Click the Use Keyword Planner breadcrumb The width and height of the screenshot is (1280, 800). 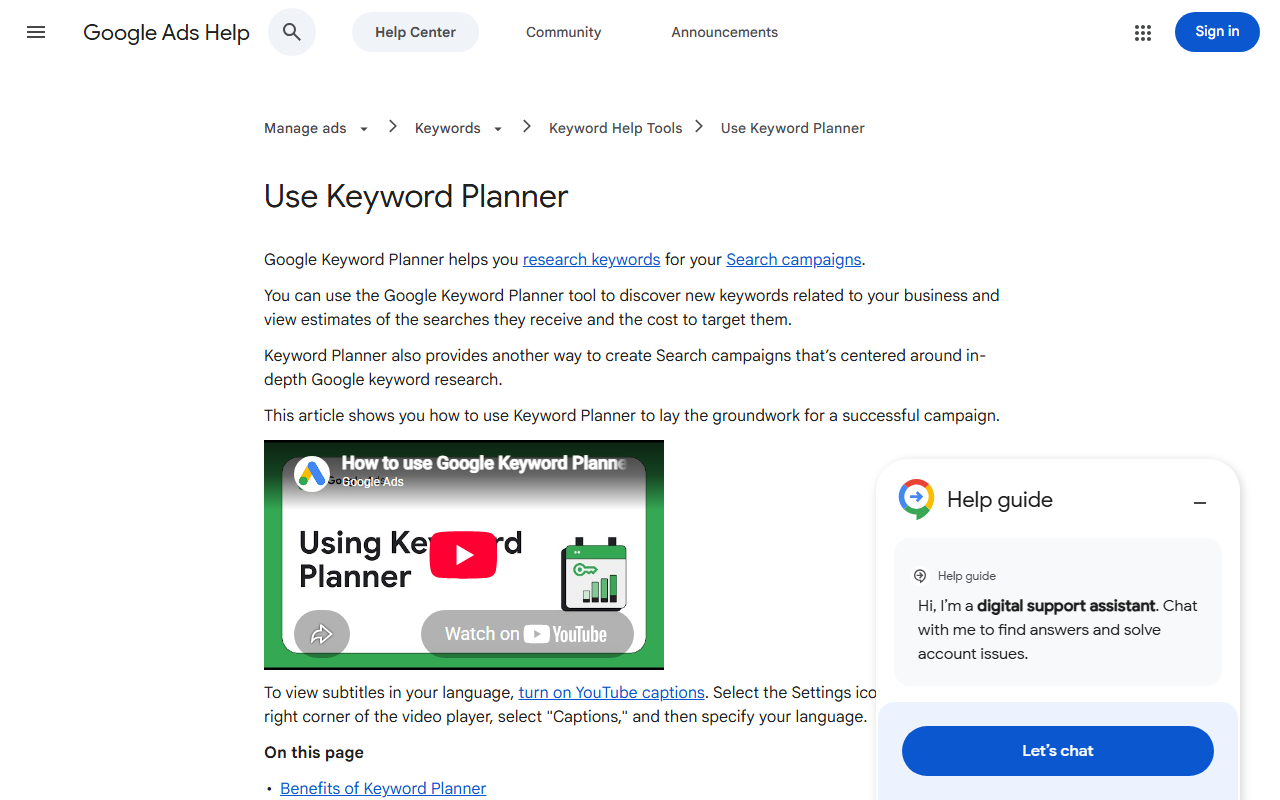point(793,128)
